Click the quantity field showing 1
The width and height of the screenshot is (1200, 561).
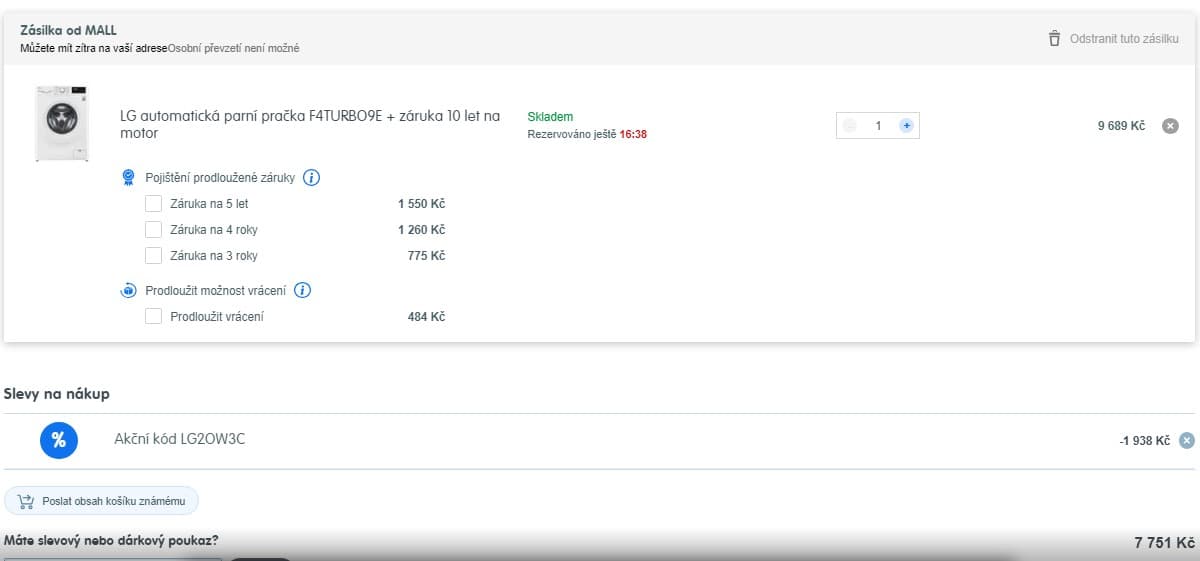878,126
